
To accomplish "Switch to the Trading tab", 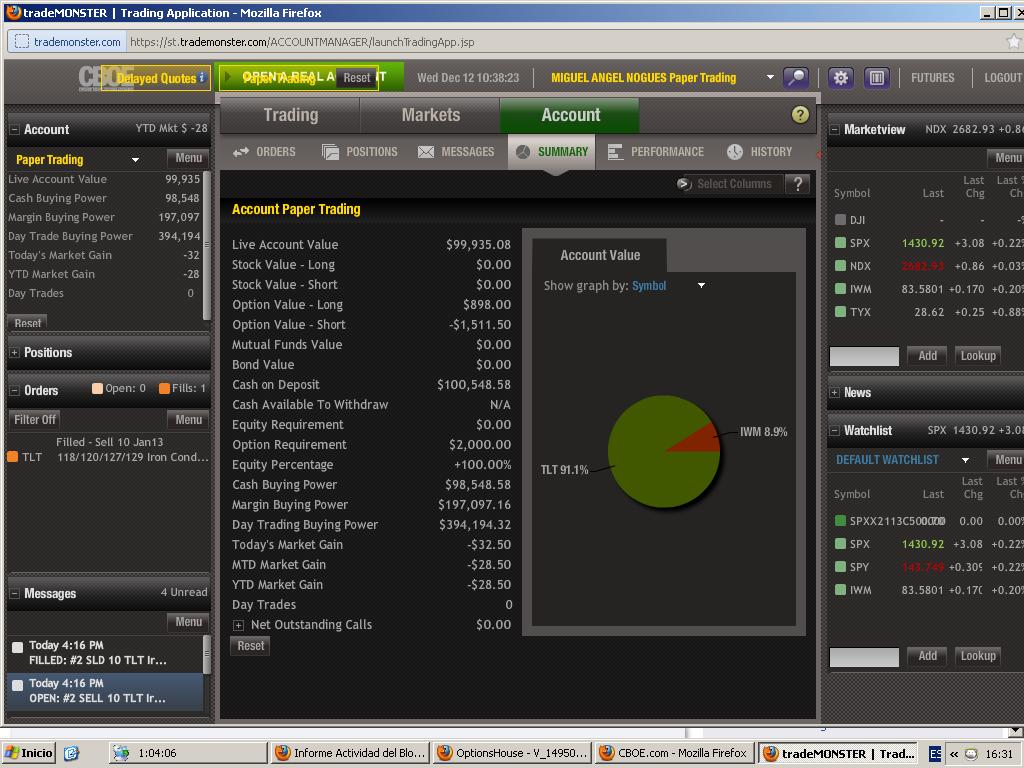I will pos(290,115).
